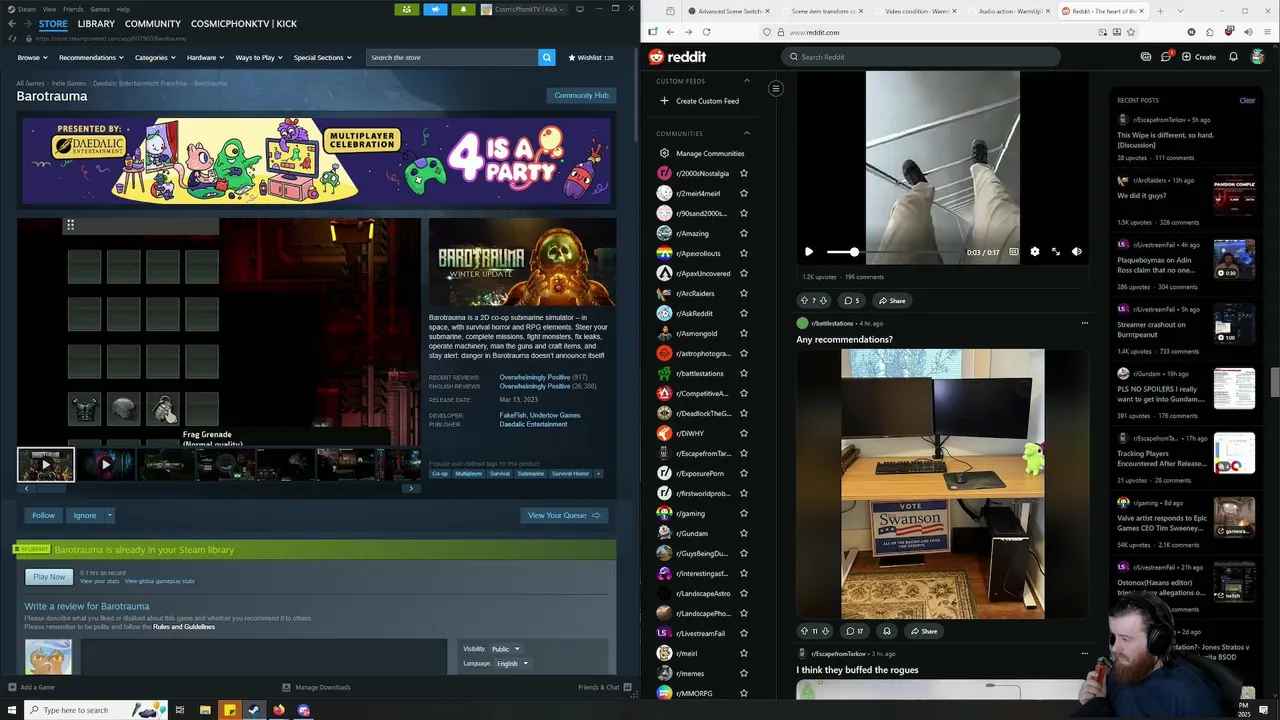
Task: Expand Ways to Play dropdown
Action: (x=259, y=57)
